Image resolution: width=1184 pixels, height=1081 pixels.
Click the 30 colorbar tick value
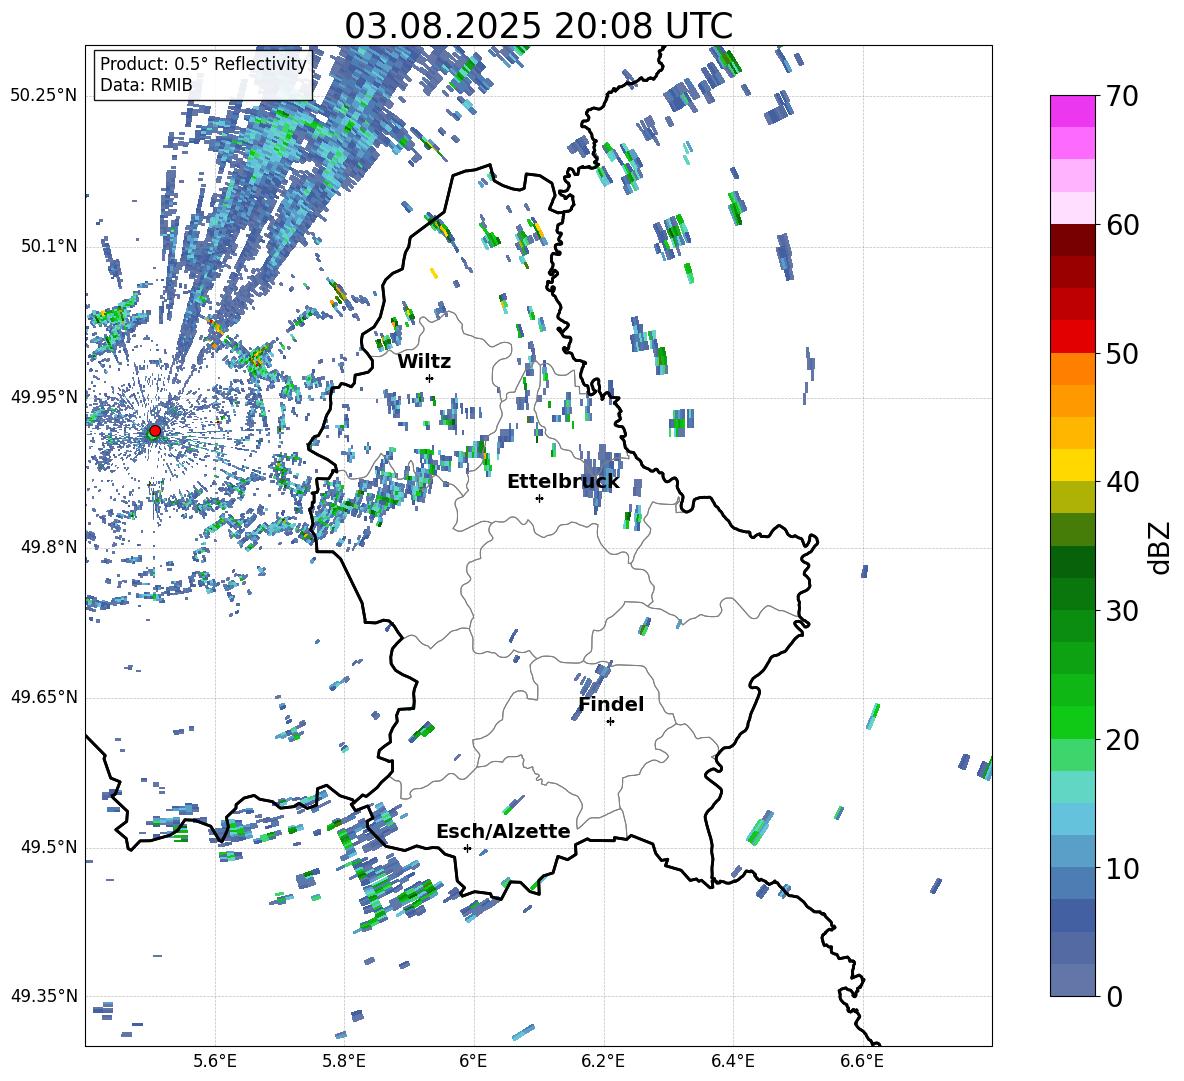[x=1121, y=611]
